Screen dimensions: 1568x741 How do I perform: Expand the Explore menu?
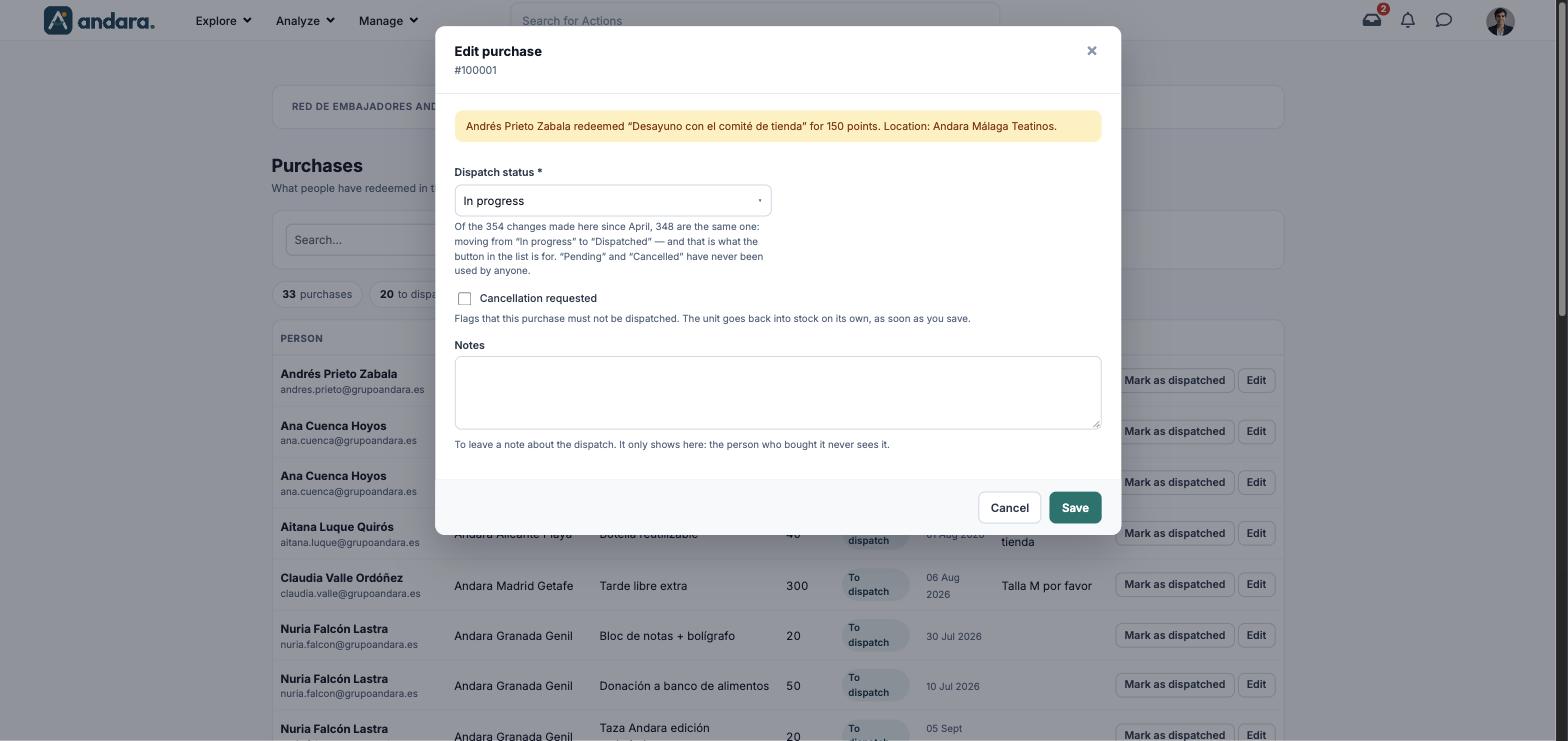[x=223, y=20]
